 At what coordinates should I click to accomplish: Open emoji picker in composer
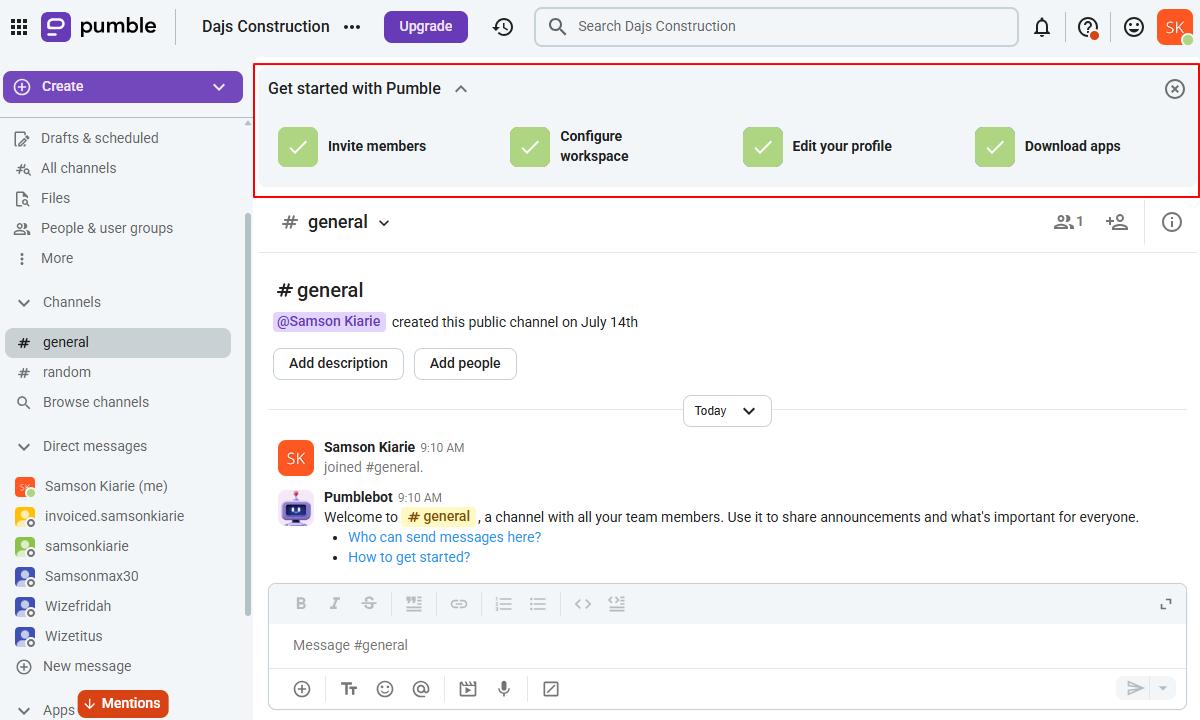[385, 688]
